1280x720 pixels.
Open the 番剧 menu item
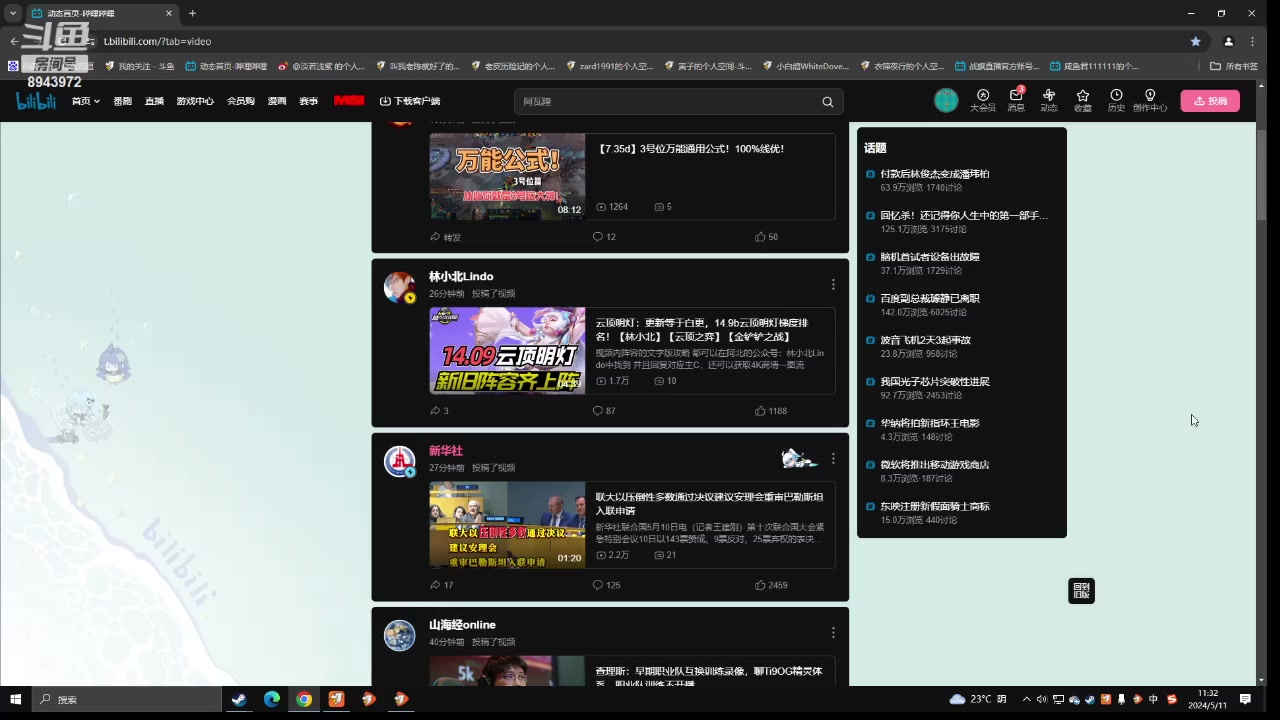[122, 101]
